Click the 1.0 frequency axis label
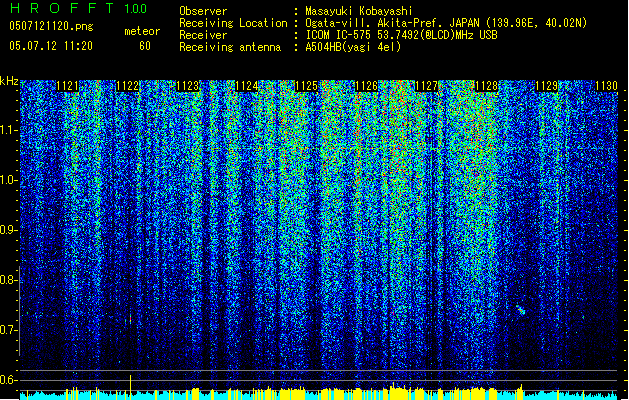Image resolution: width=629 pixels, height=400 pixels. pos(8,180)
